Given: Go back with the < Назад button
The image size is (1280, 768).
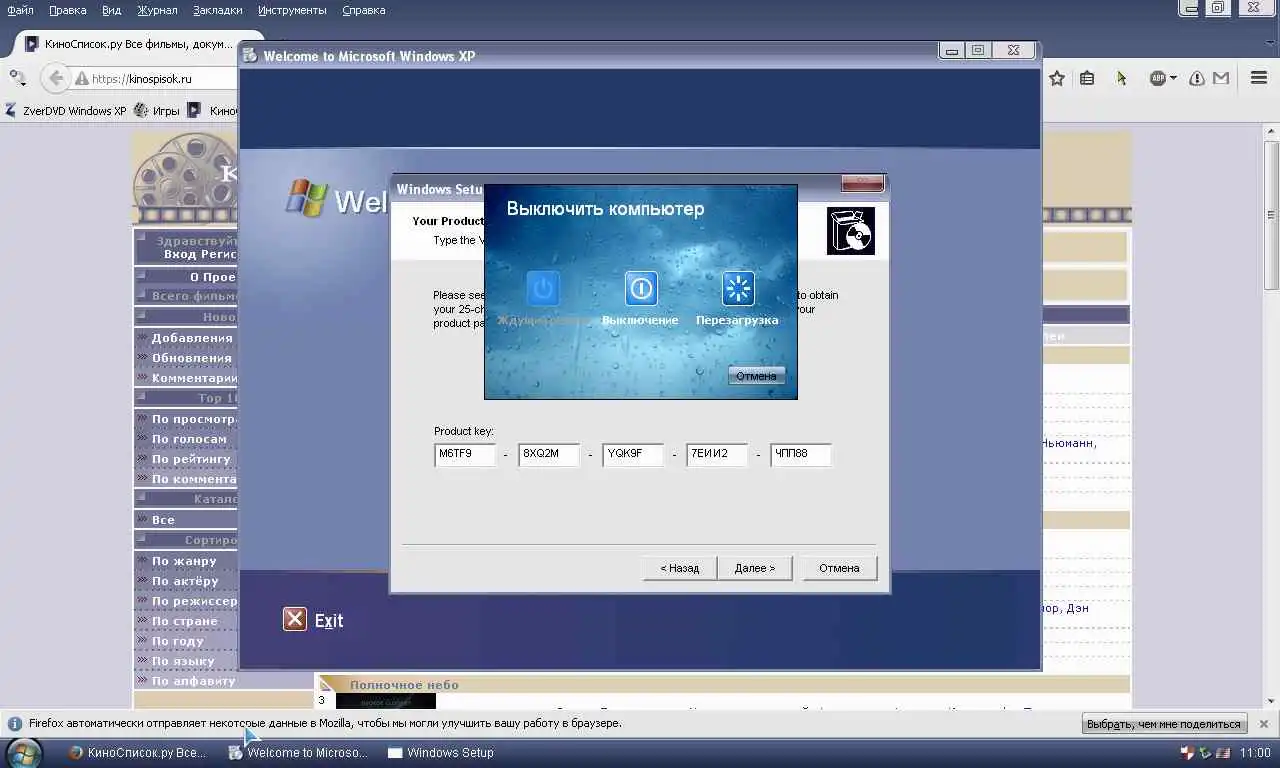Looking at the screenshot, I should [680, 568].
